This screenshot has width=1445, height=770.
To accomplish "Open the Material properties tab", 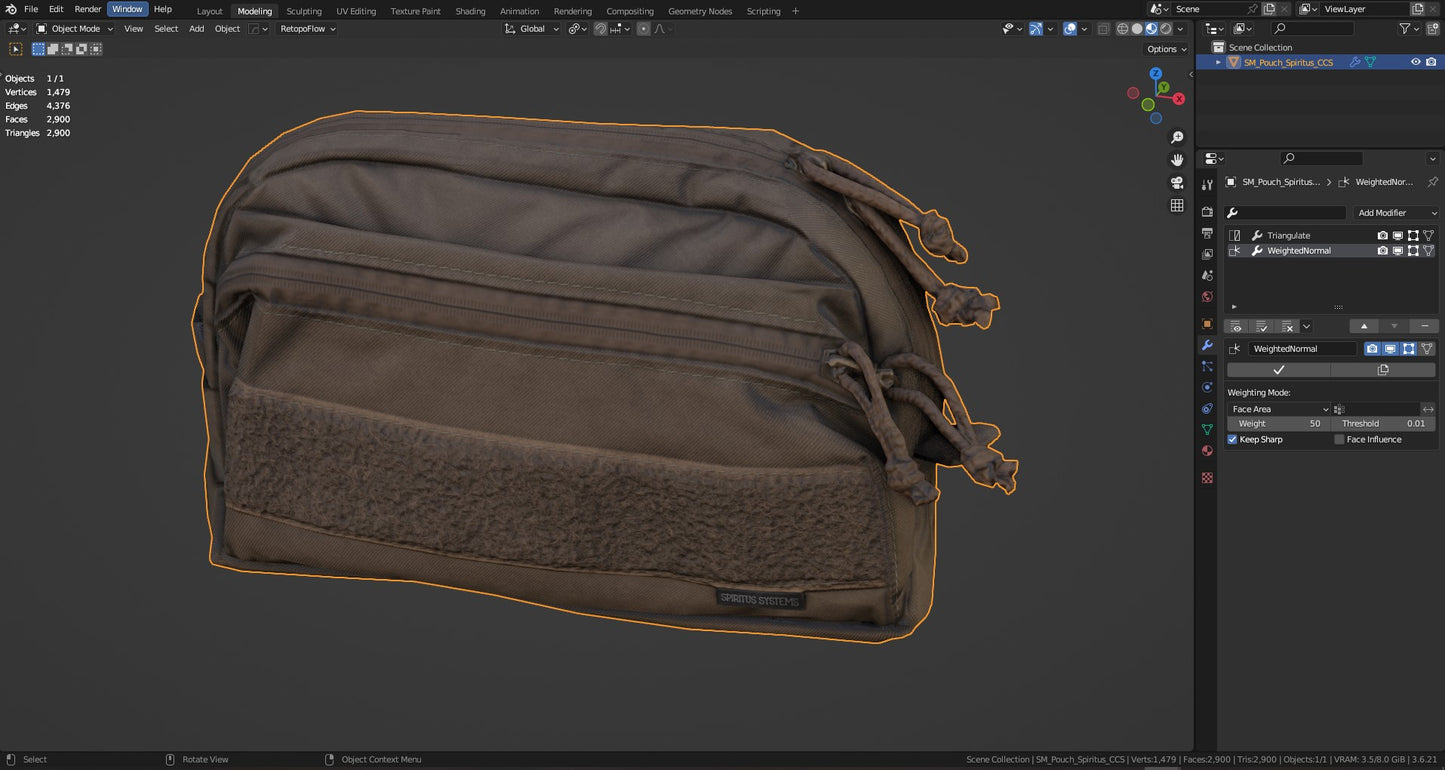I will [x=1207, y=451].
